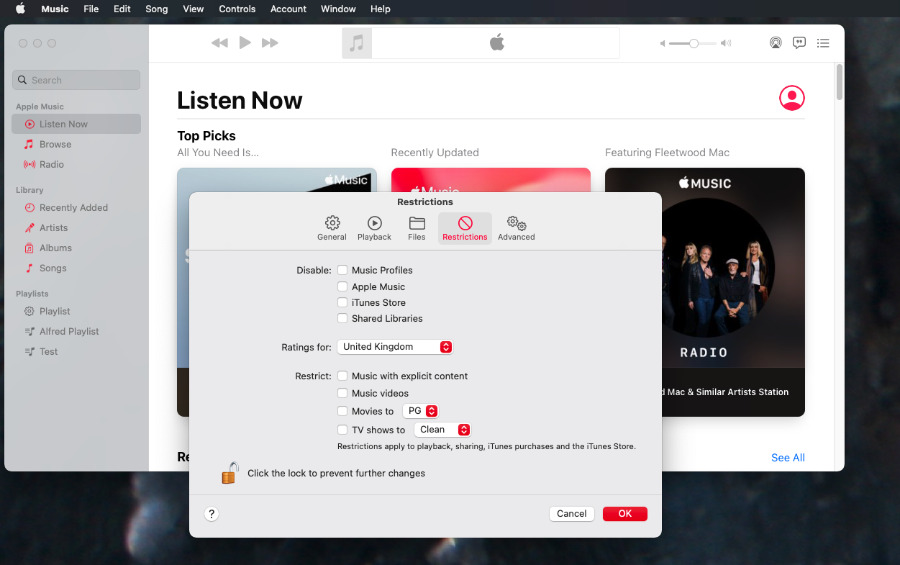The width and height of the screenshot is (900, 565).
Task: Open the Song menu
Action: coord(156,9)
